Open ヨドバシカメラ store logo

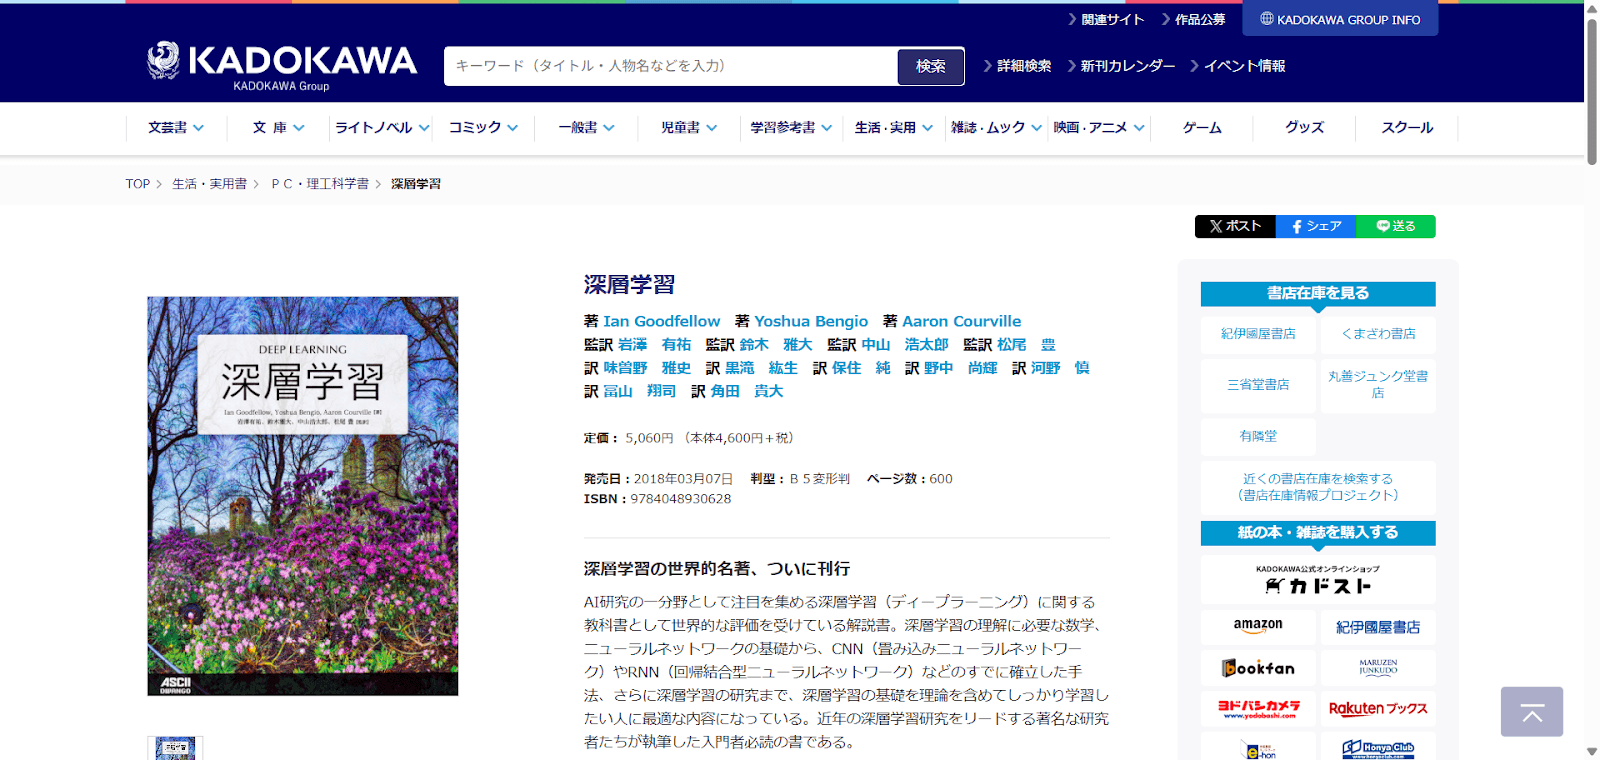(1258, 709)
